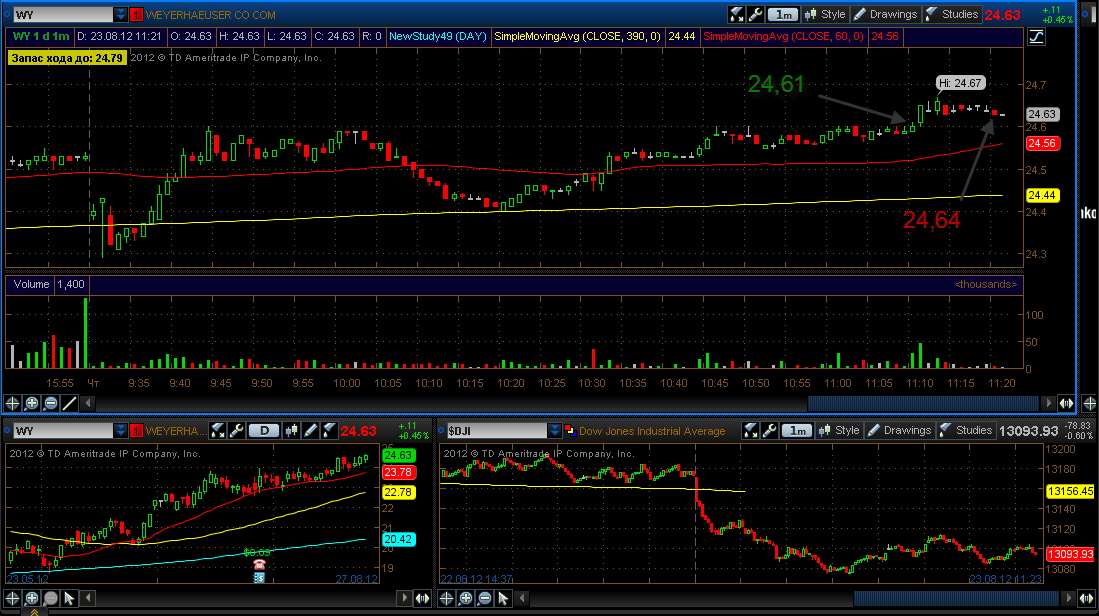Open the pencil Drawings icon on WY daily chart

pyautogui.click(x=310, y=430)
